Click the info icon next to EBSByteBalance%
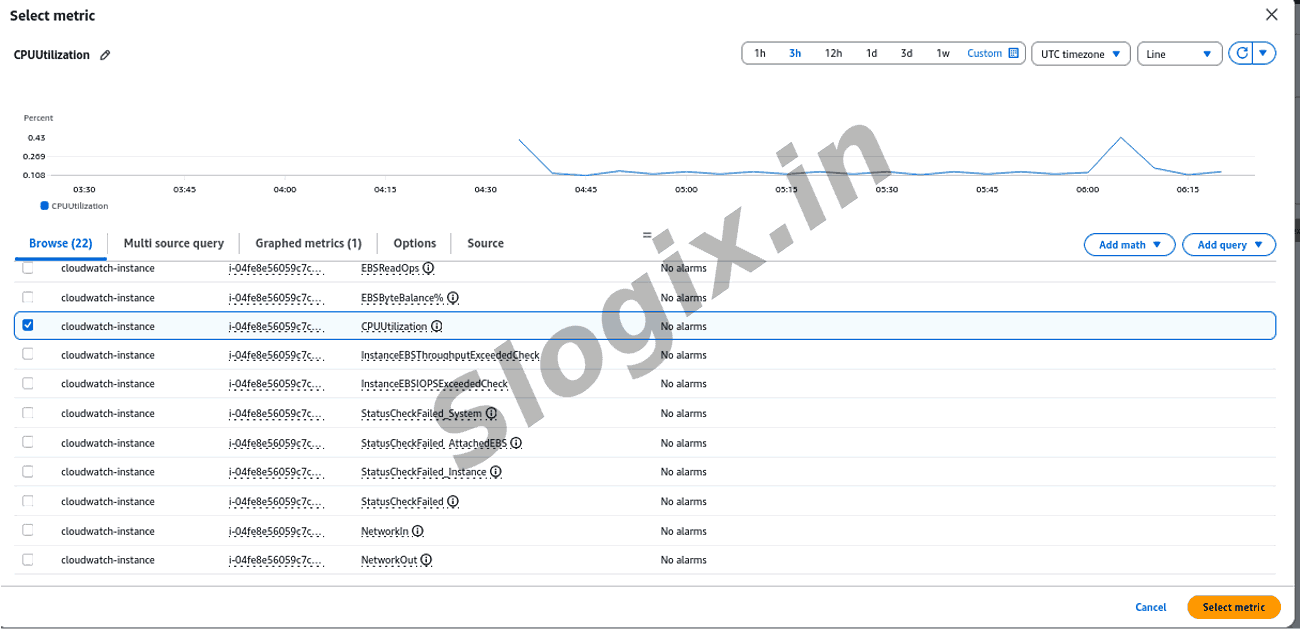The height and width of the screenshot is (630, 1300). (453, 298)
